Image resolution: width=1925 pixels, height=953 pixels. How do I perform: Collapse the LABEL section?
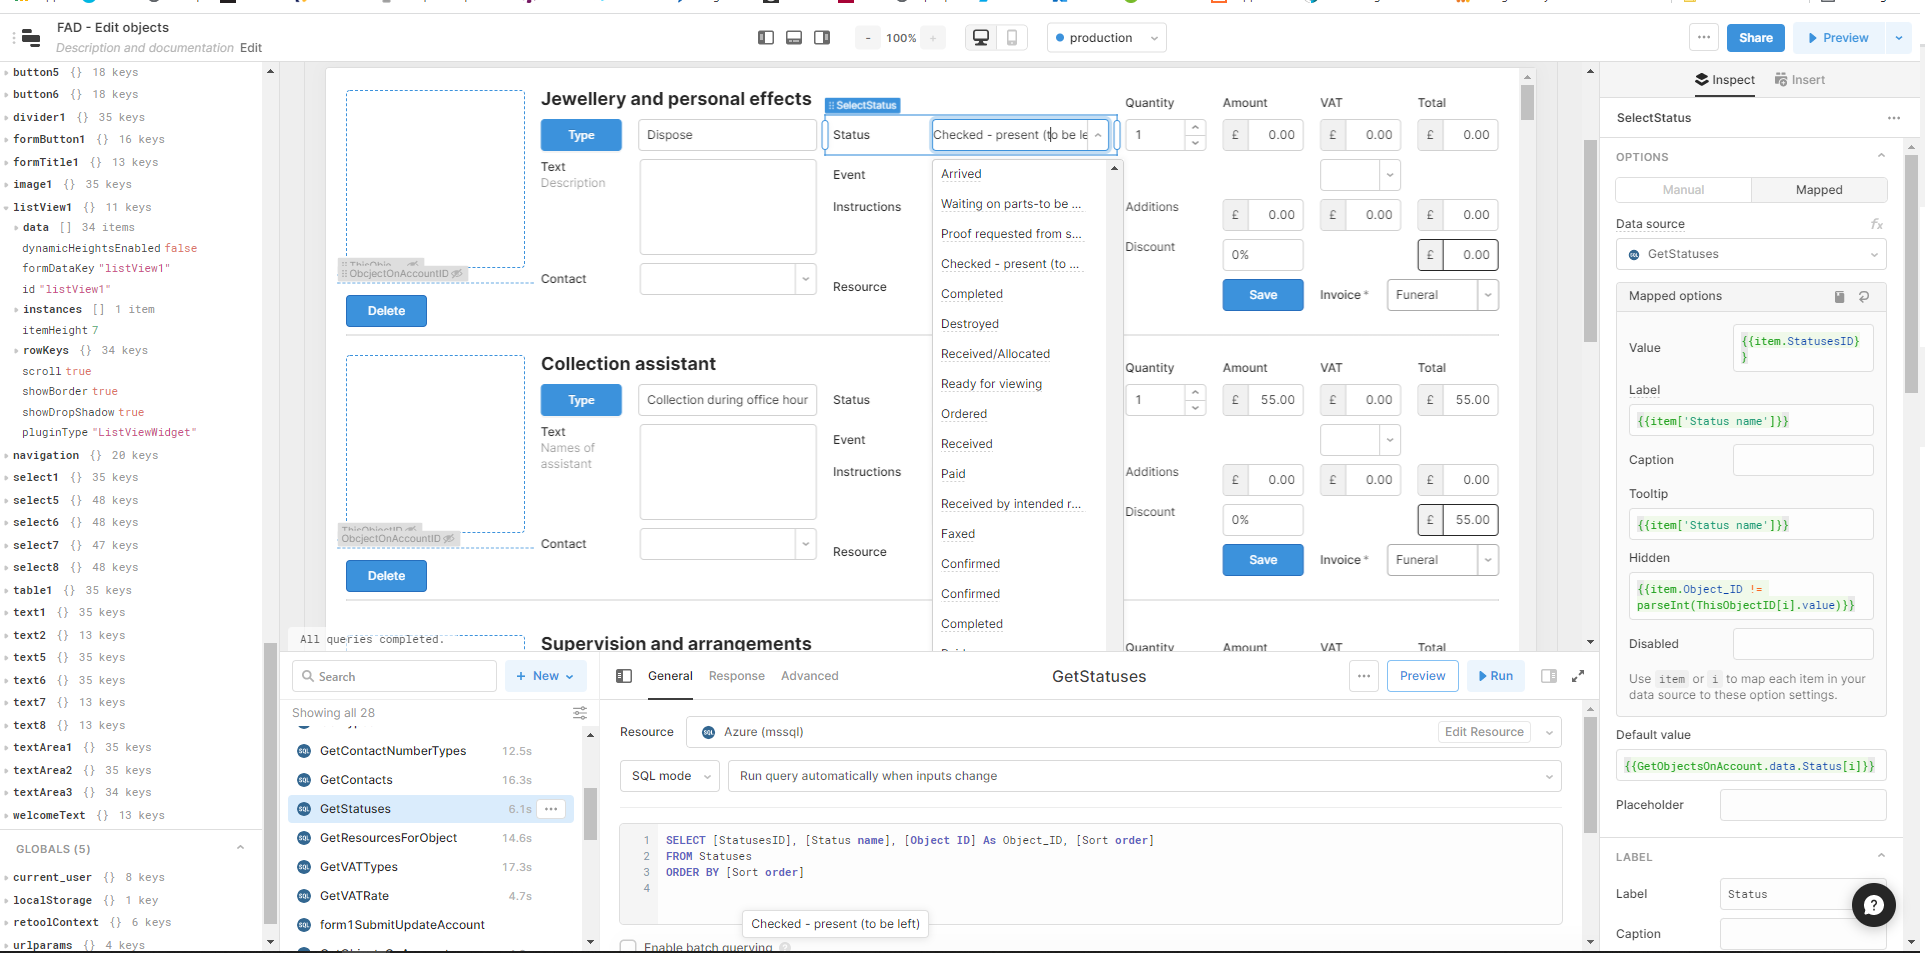tap(1881, 857)
